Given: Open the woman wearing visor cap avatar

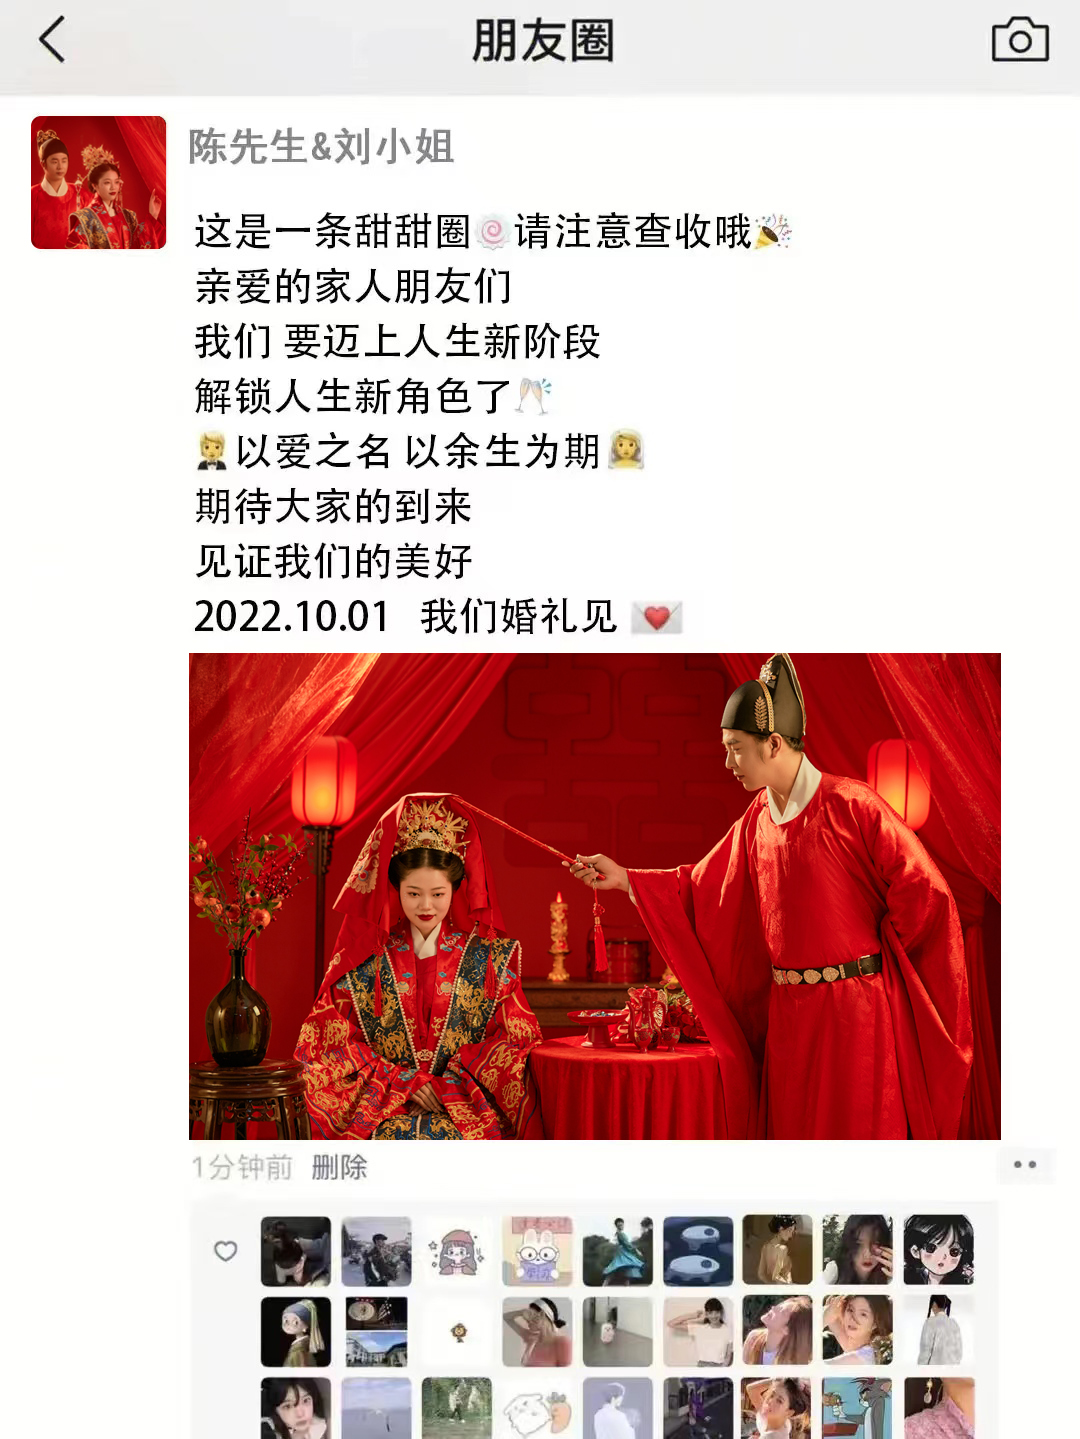Looking at the screenshot, I should tap(537, 1331).
